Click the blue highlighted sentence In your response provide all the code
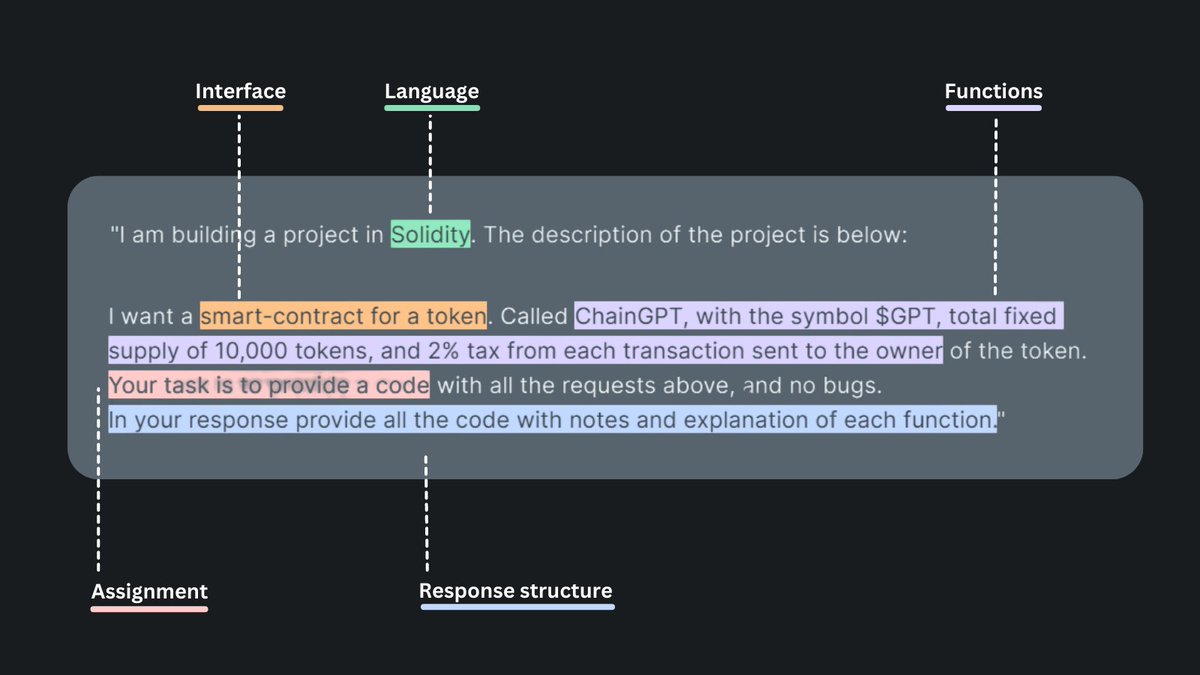The image size is (1200, 675). coord(552,419)
